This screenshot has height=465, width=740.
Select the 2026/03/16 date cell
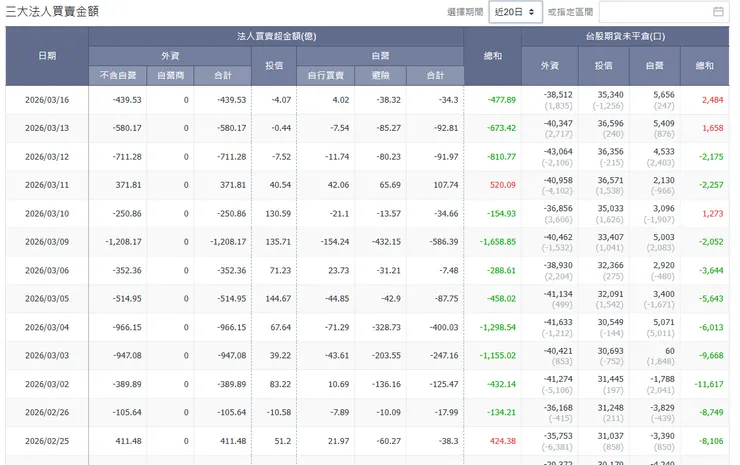pyautogui.click(x=47, y=100)
